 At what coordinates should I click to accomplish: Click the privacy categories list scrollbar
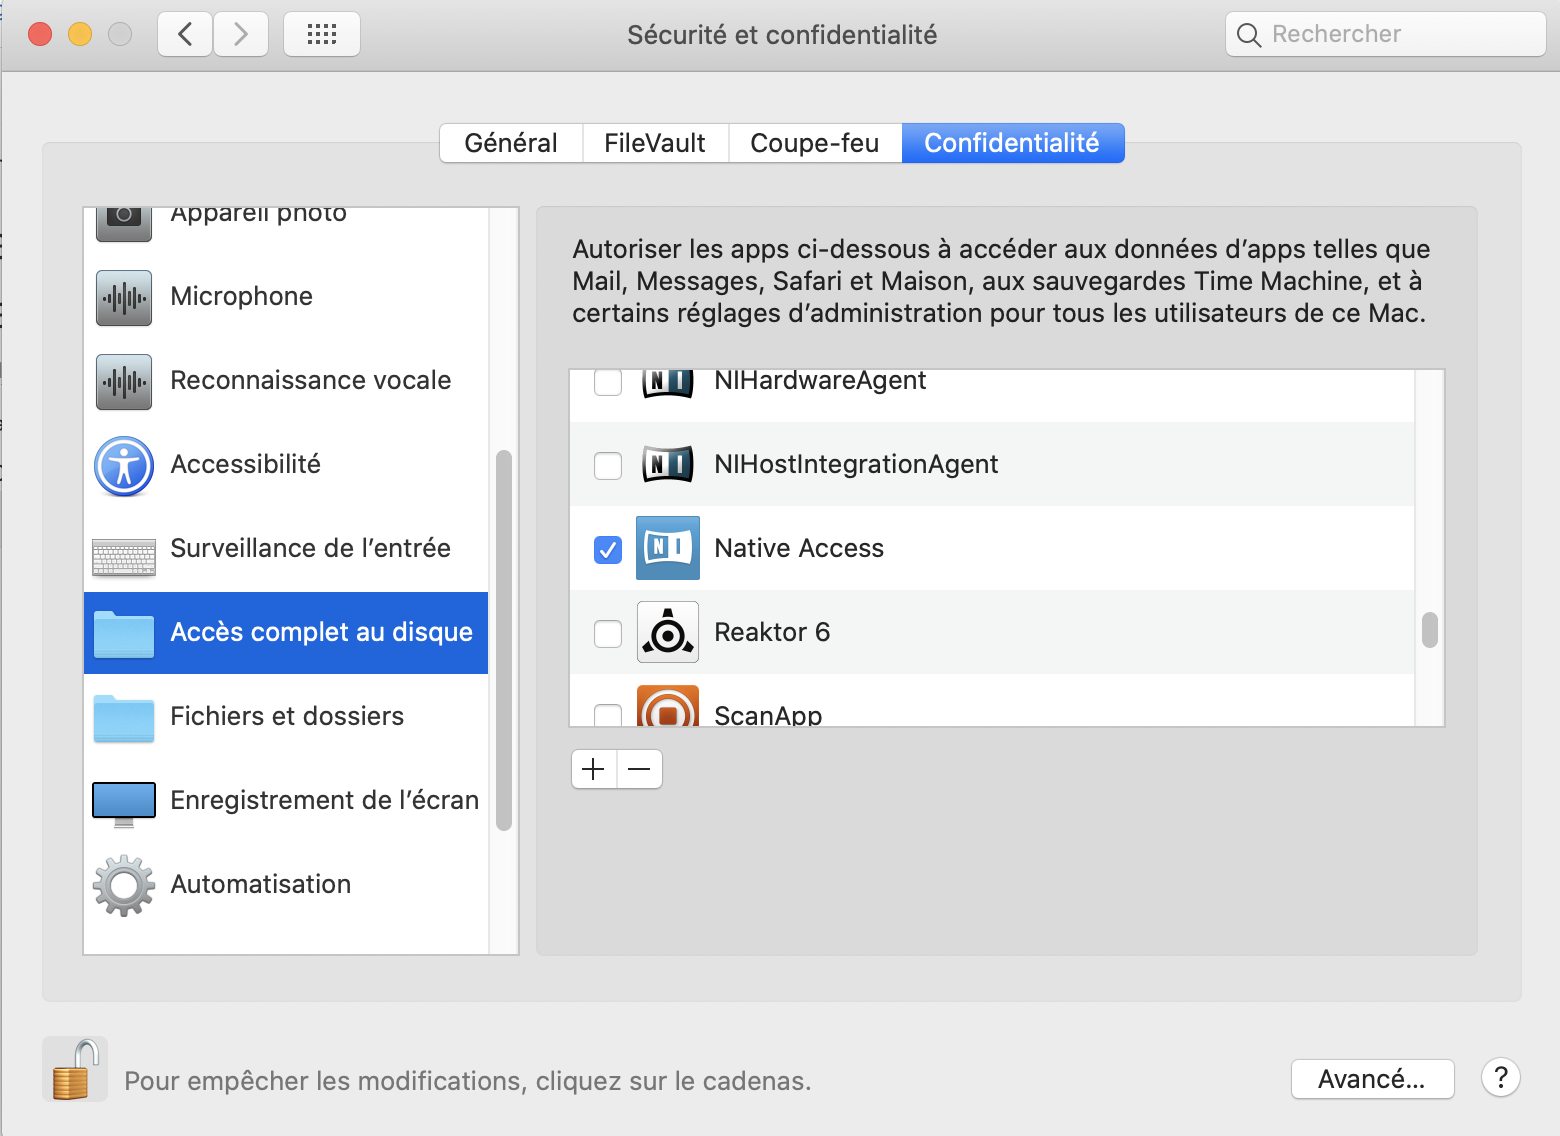[504, 640]
